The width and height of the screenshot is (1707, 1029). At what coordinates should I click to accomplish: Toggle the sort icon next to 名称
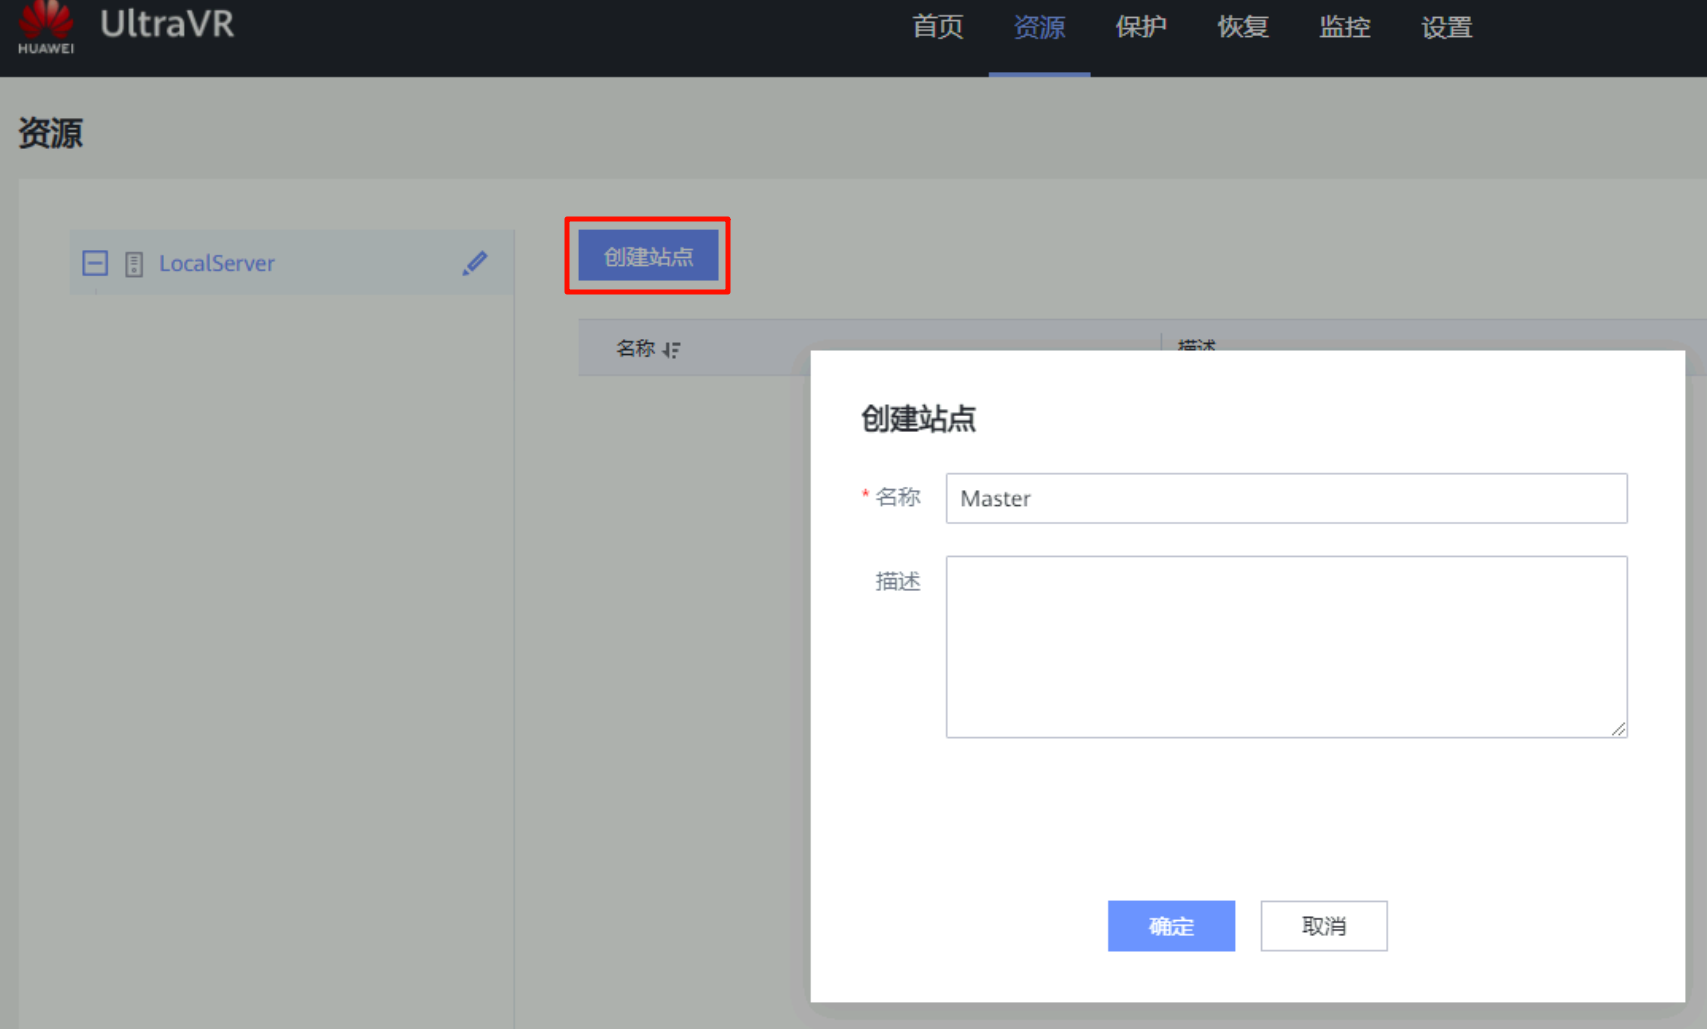(671, 349)
